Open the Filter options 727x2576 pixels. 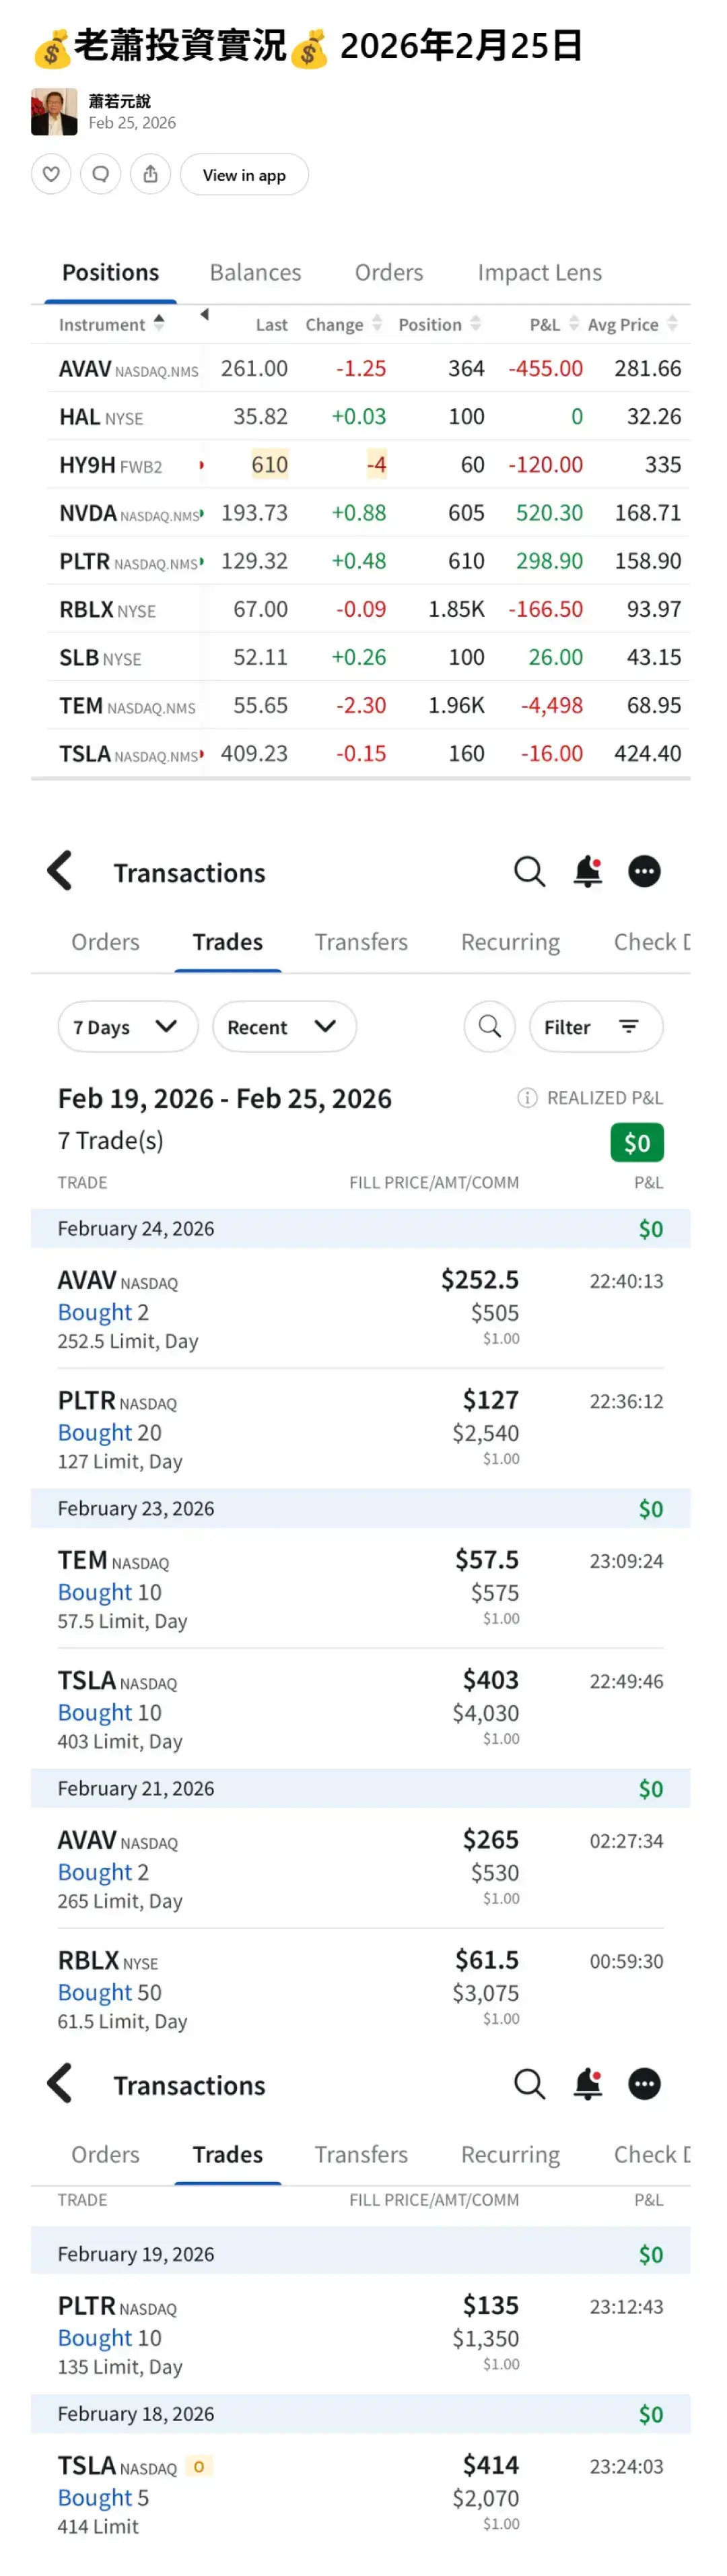click(x=595, y=1027)
